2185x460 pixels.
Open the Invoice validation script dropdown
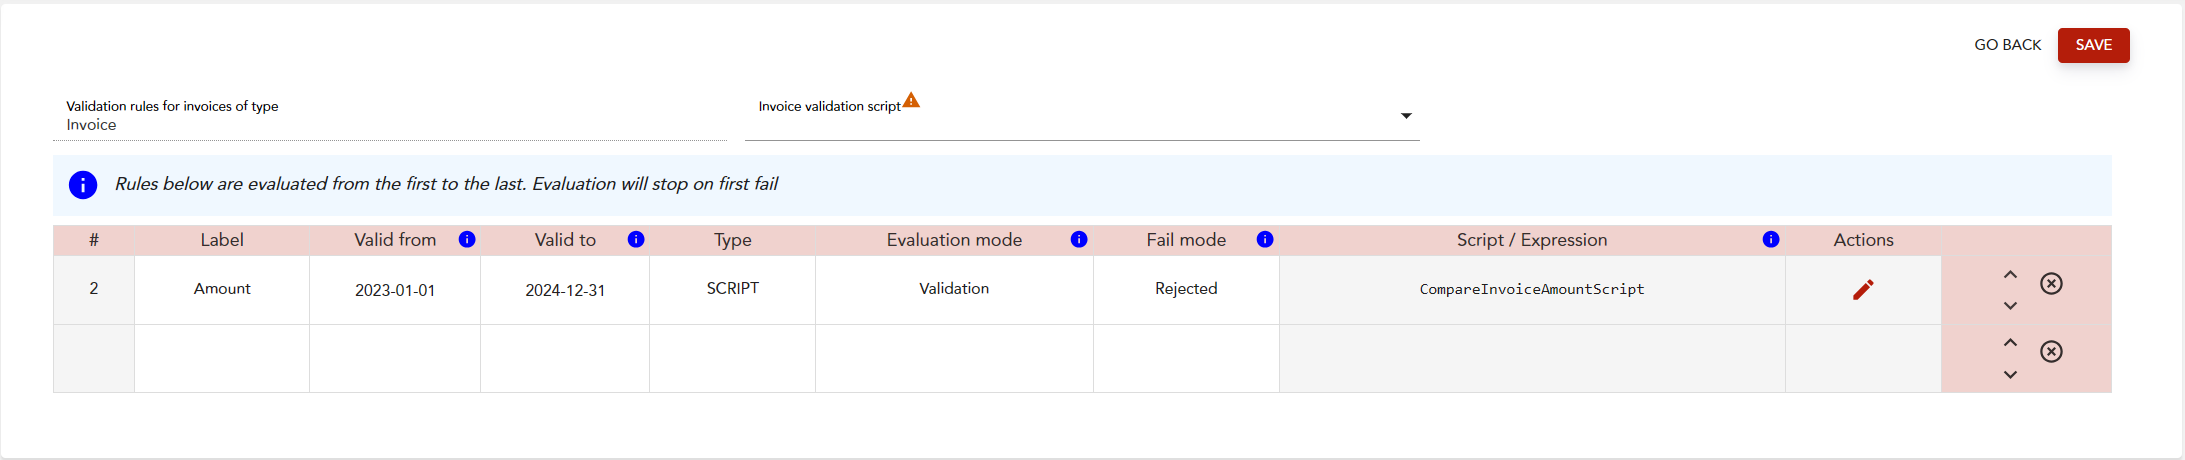click(1406, 116)
